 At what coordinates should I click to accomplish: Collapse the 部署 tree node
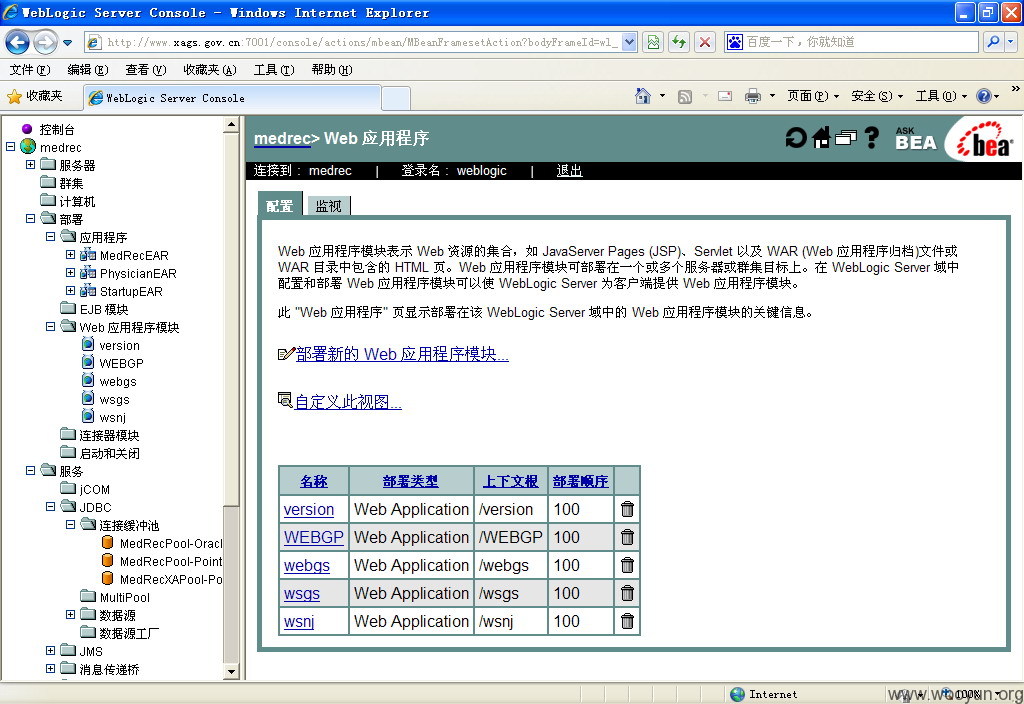click(30, 219)
